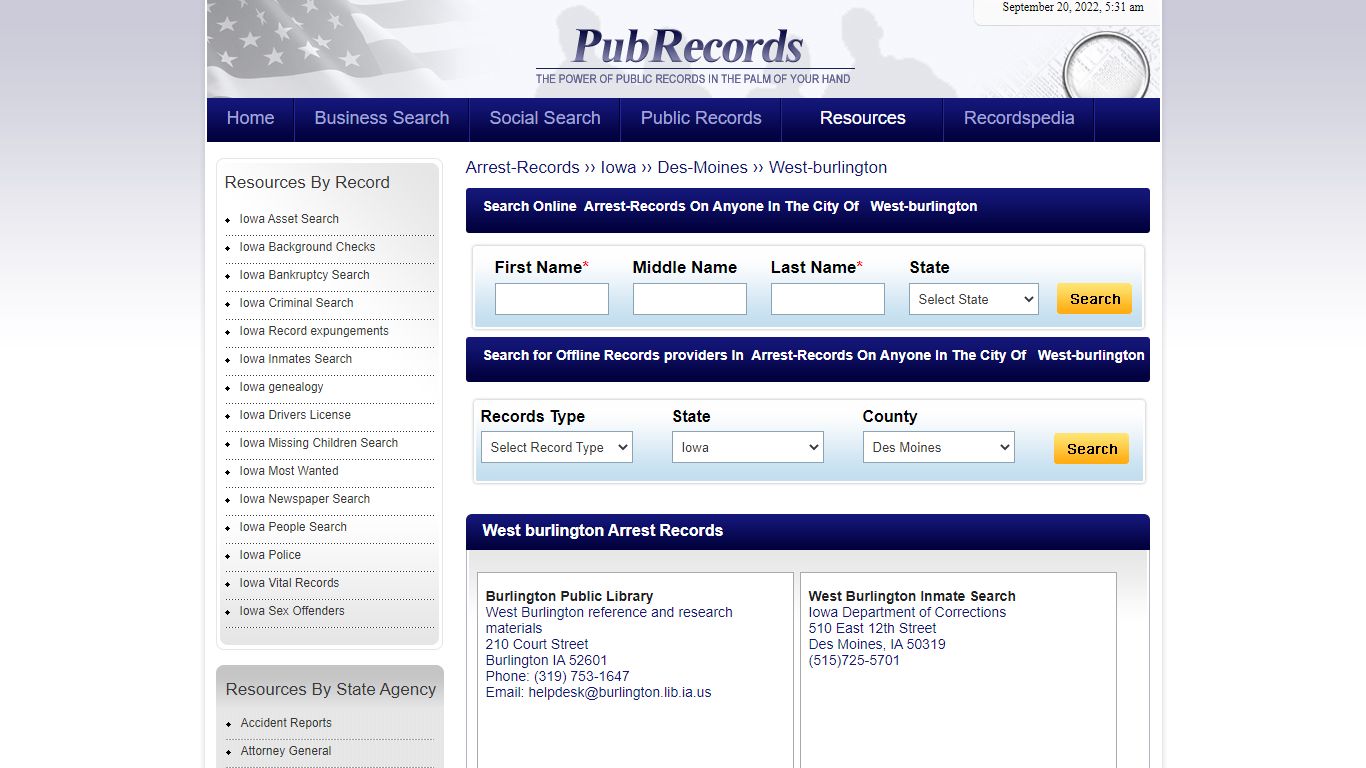Focus the Middle Name input field
Viewport: 1366px width, 768px height.
coord(690,299)
